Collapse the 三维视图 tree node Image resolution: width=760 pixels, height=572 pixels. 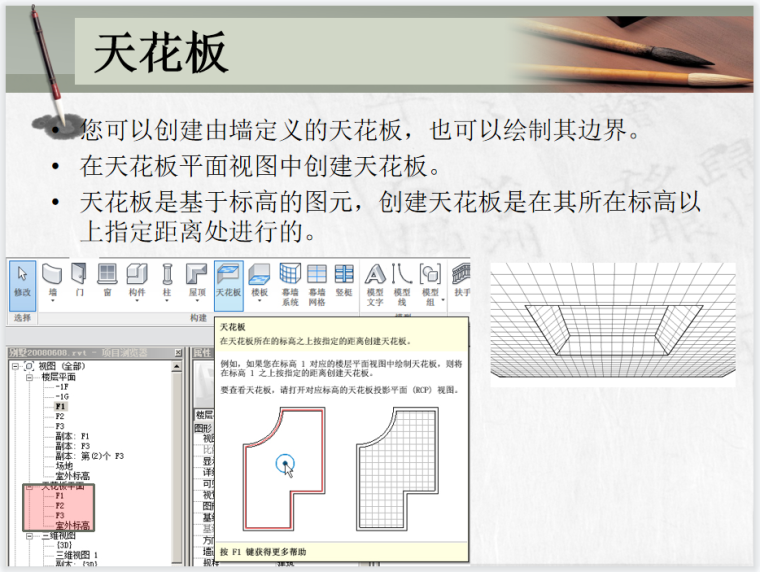tap(30, 535)
